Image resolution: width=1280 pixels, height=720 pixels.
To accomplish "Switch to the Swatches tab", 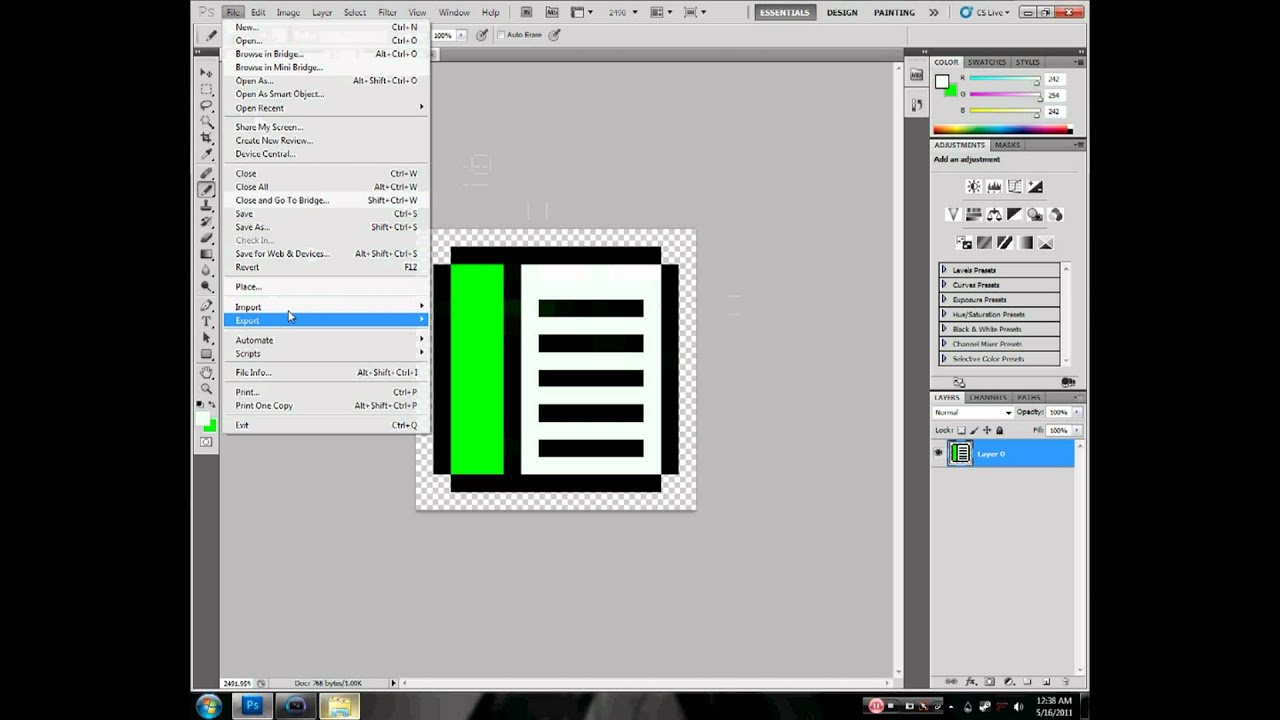I will 986,62.
